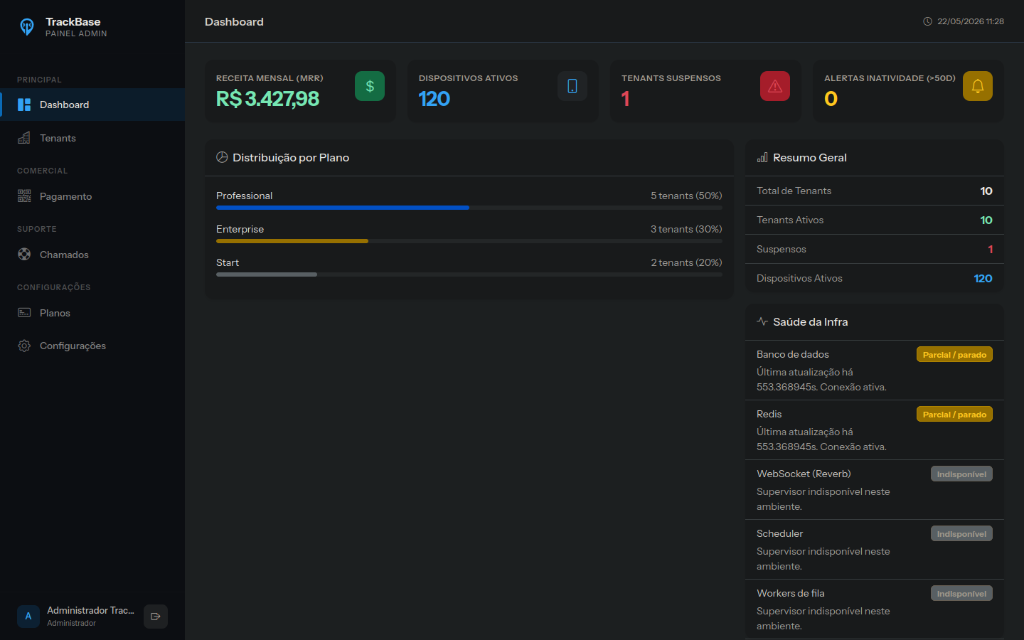Click the Enterprise plan progress bar
Image resolution: width=1024 pixels, height=640 pixels.
point(469,241)
